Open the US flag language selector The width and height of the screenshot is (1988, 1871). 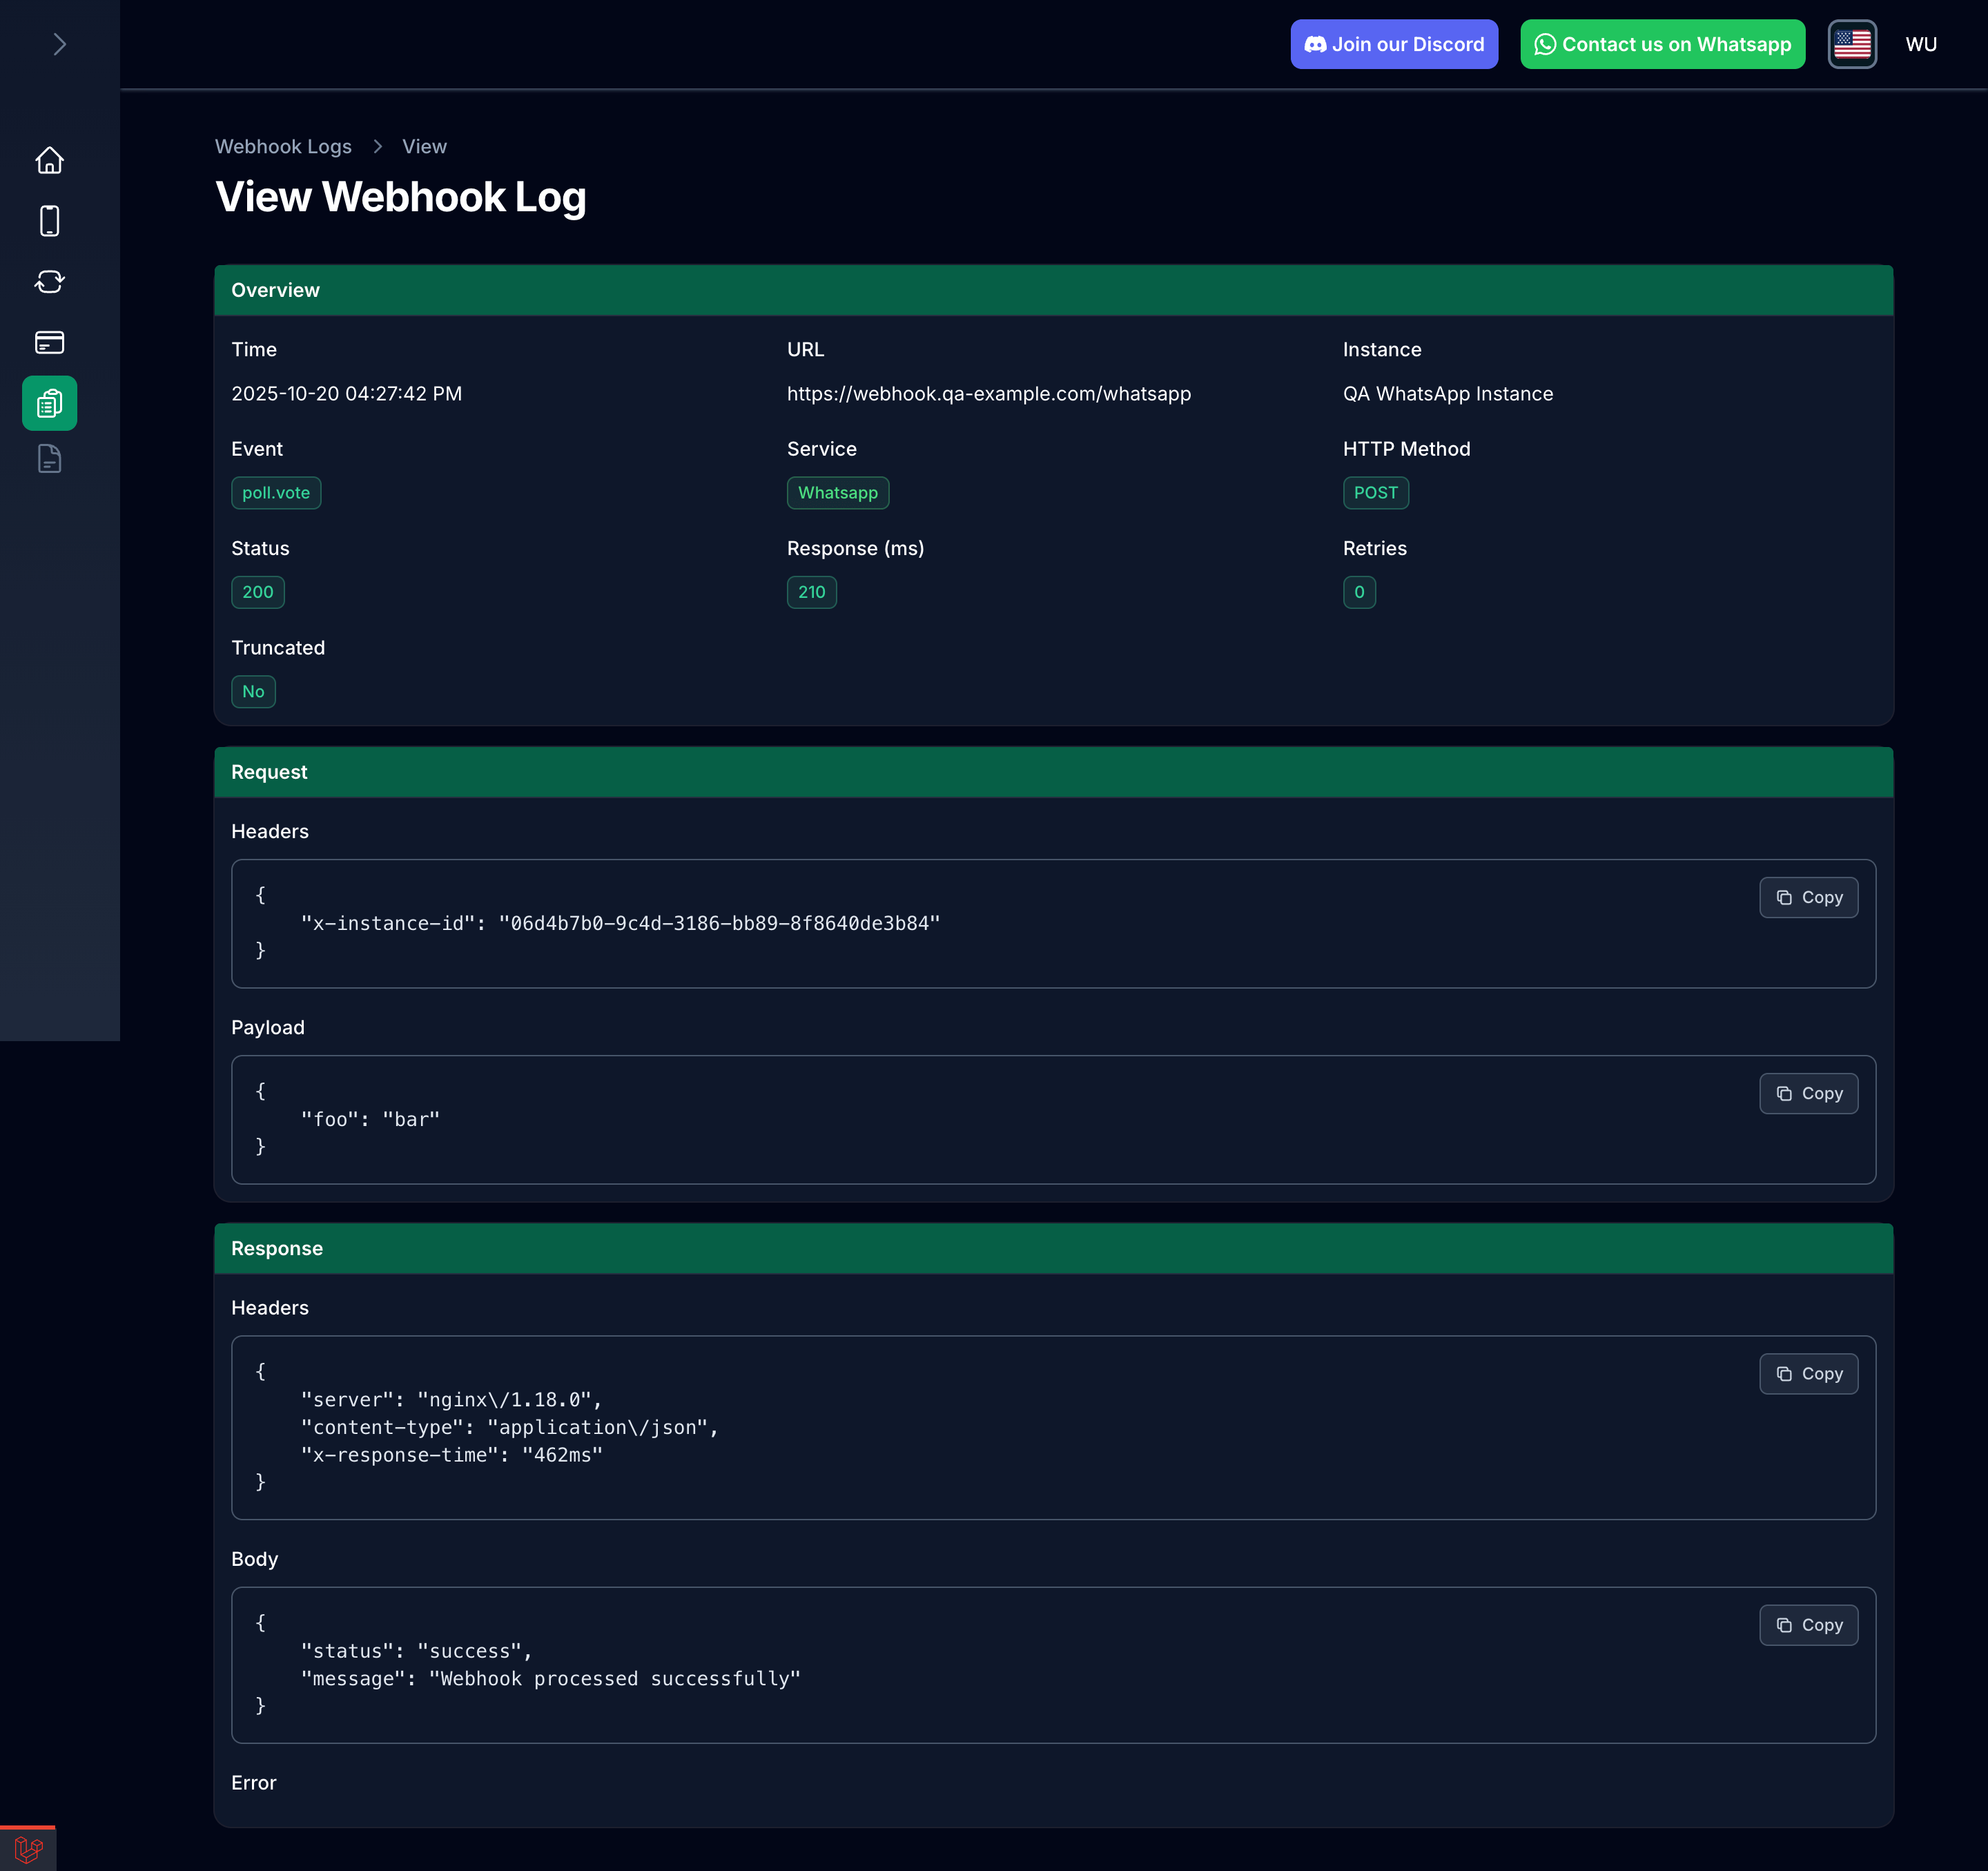click(x=1851, y=44)
